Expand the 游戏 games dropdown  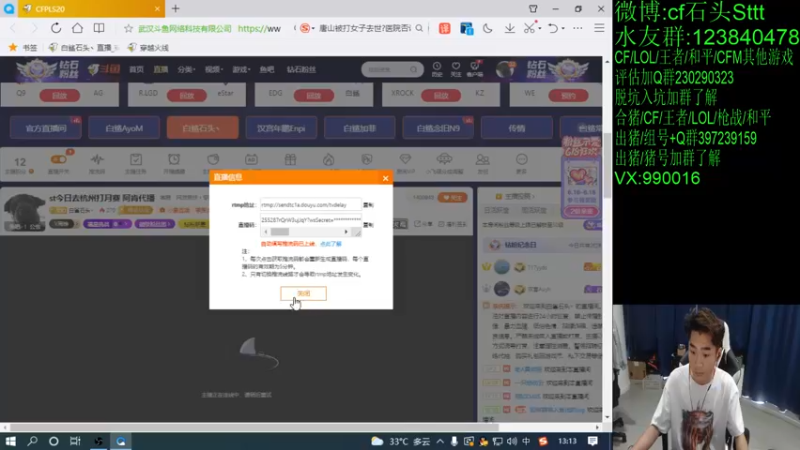[241, 69]
